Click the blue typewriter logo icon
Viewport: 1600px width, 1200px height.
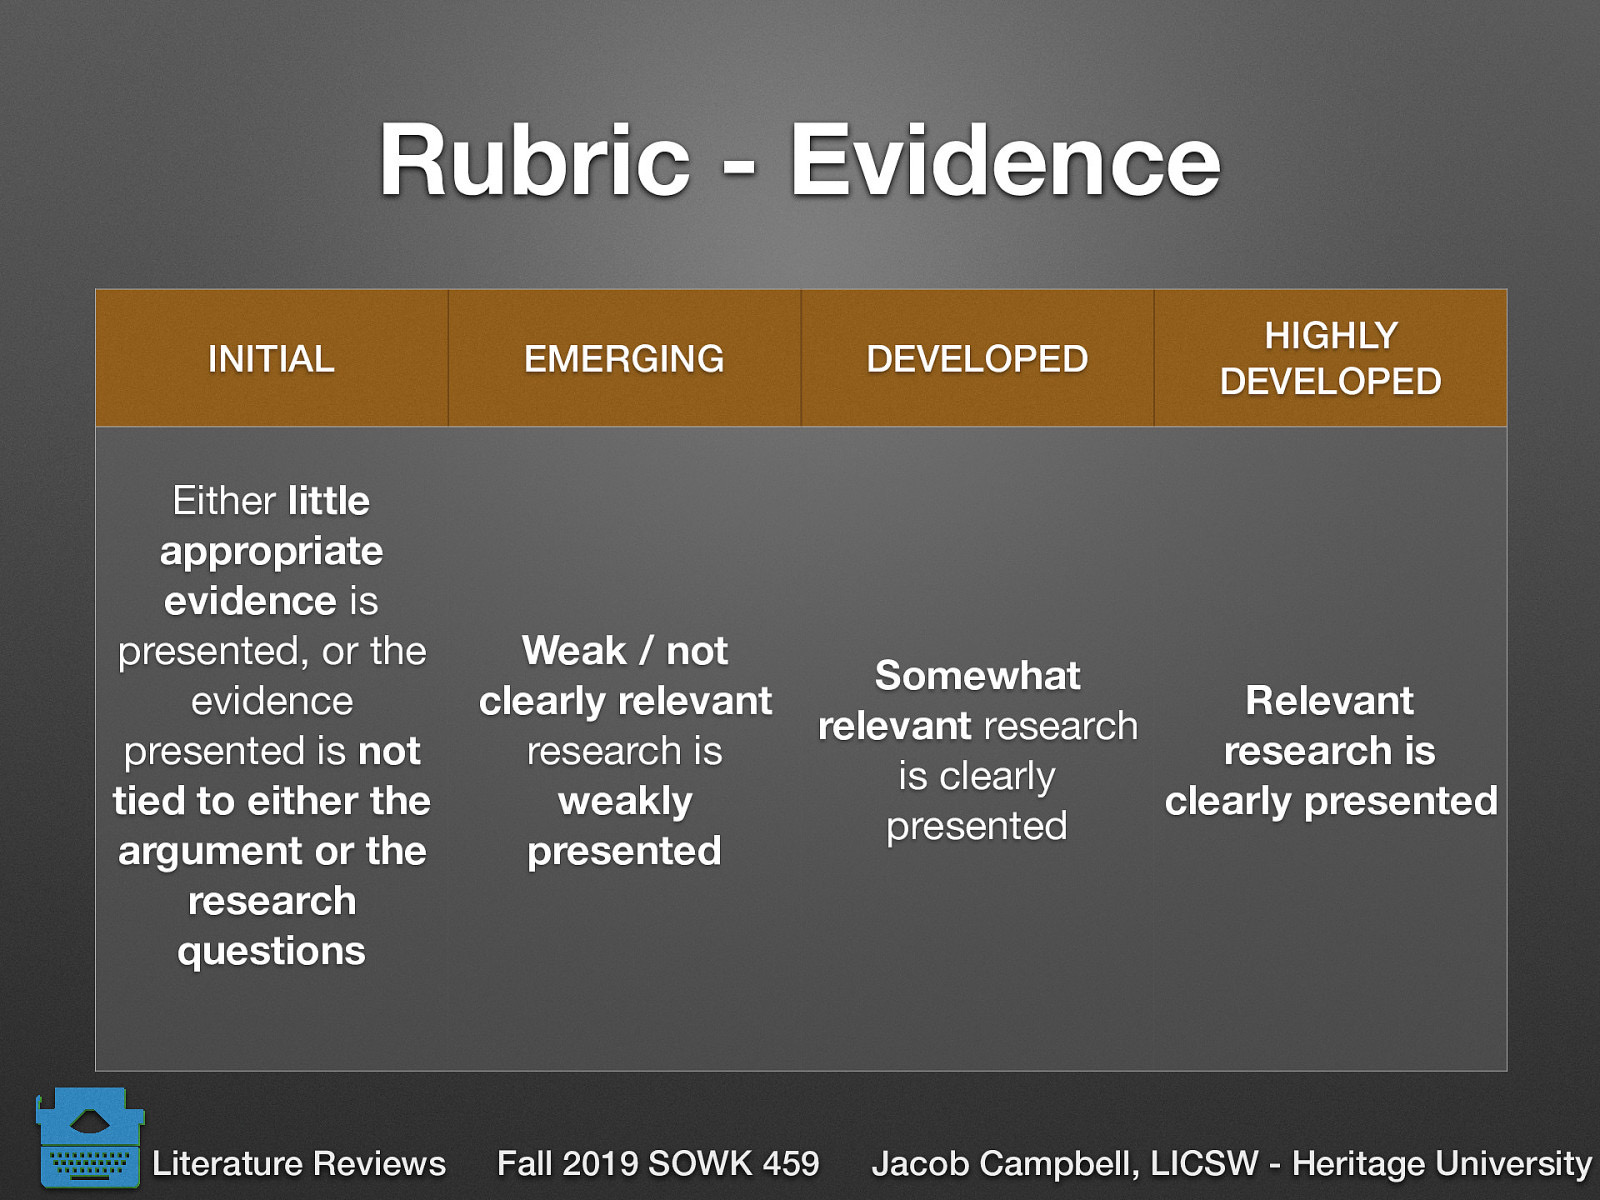tap(90, 1140)
